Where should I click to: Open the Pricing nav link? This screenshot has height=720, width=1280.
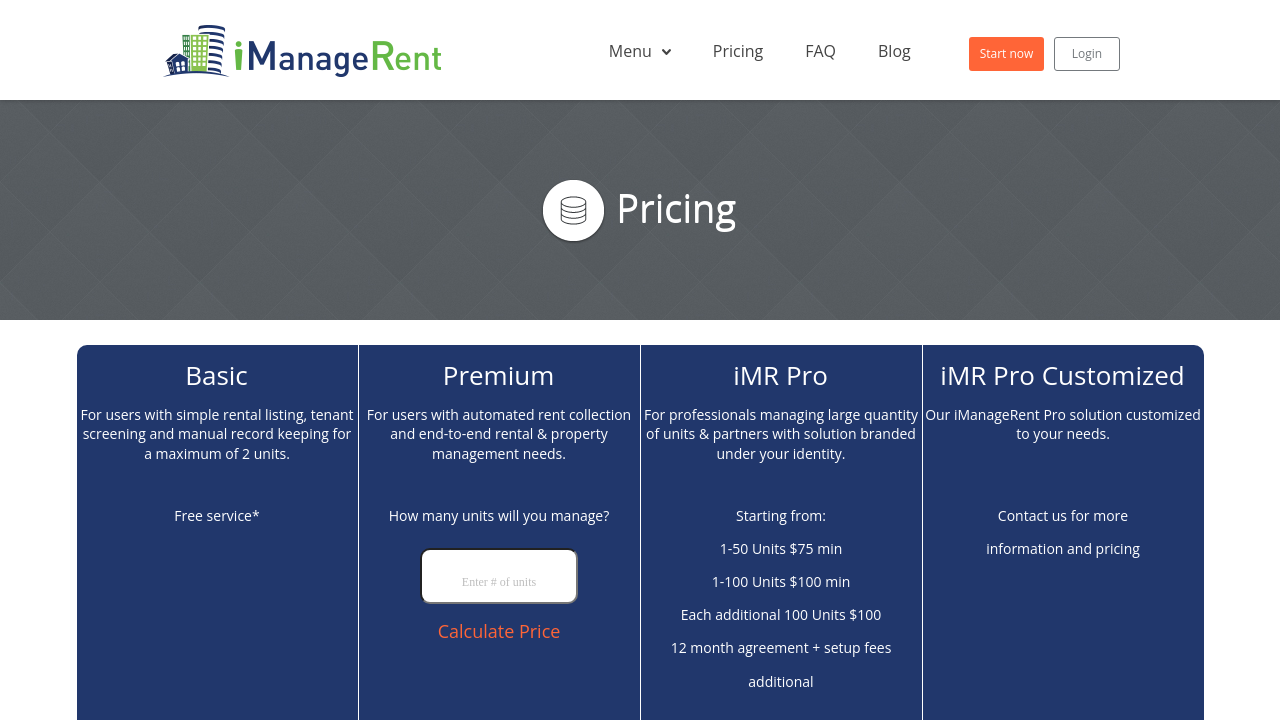pos(738,51)
